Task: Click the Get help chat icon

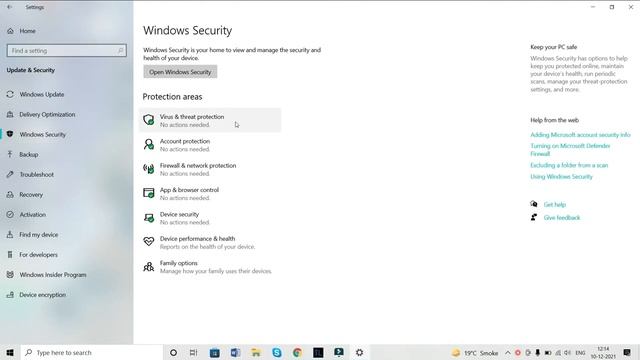Action: [534, 204]
